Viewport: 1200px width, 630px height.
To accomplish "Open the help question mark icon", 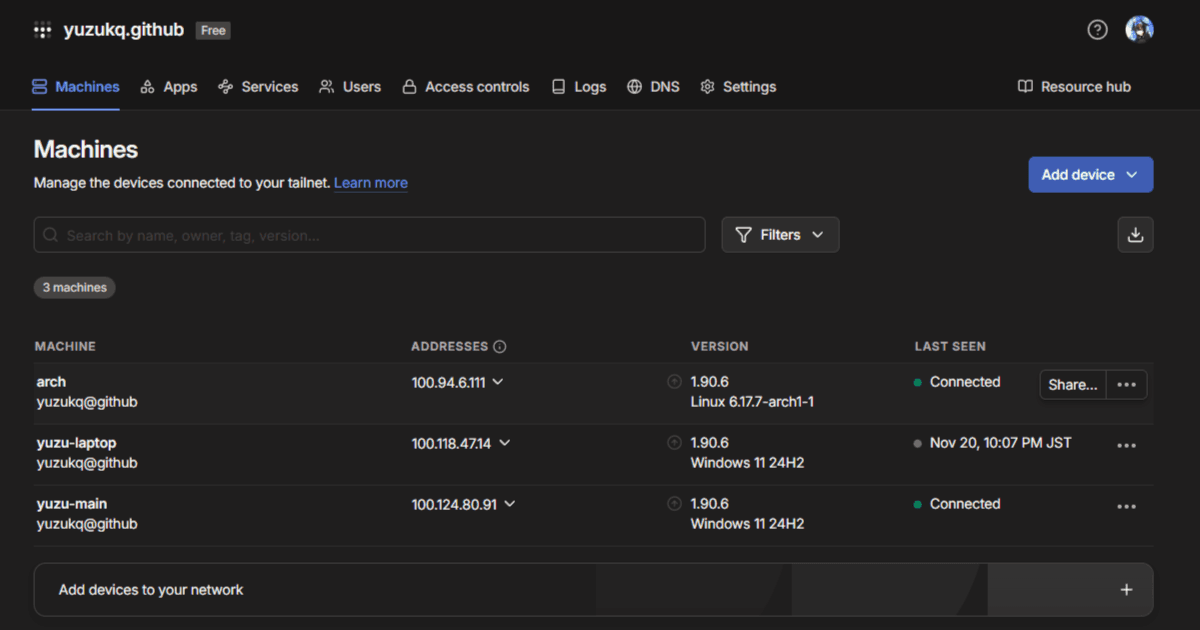I will [x=1097, y=30].
